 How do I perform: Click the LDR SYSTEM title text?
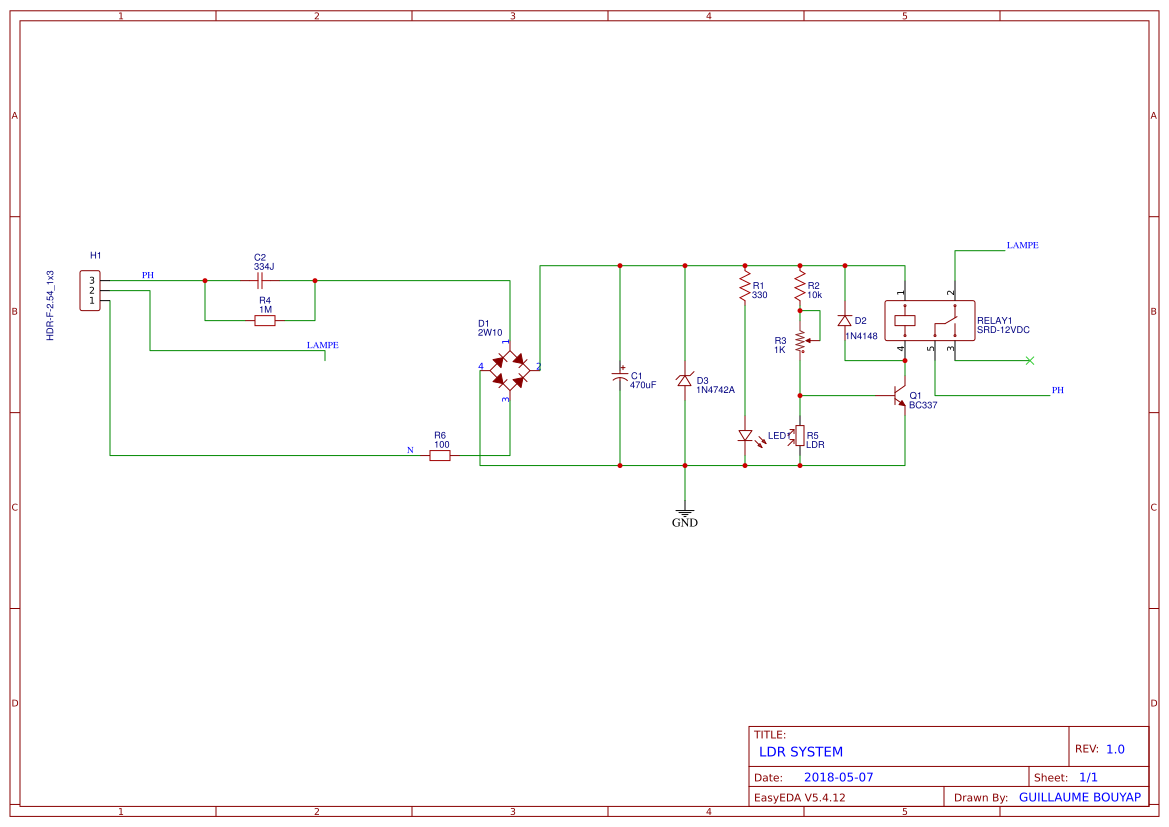[x=802, y=751]
